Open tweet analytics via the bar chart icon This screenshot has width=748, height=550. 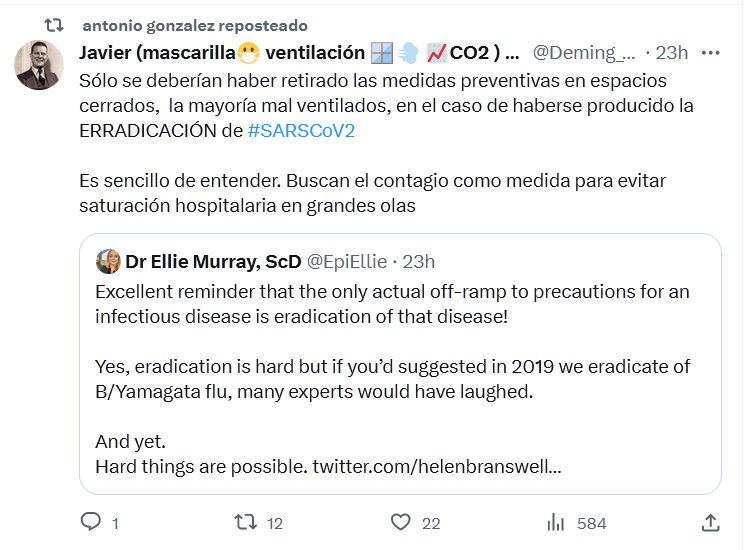[x=556, y=523]
